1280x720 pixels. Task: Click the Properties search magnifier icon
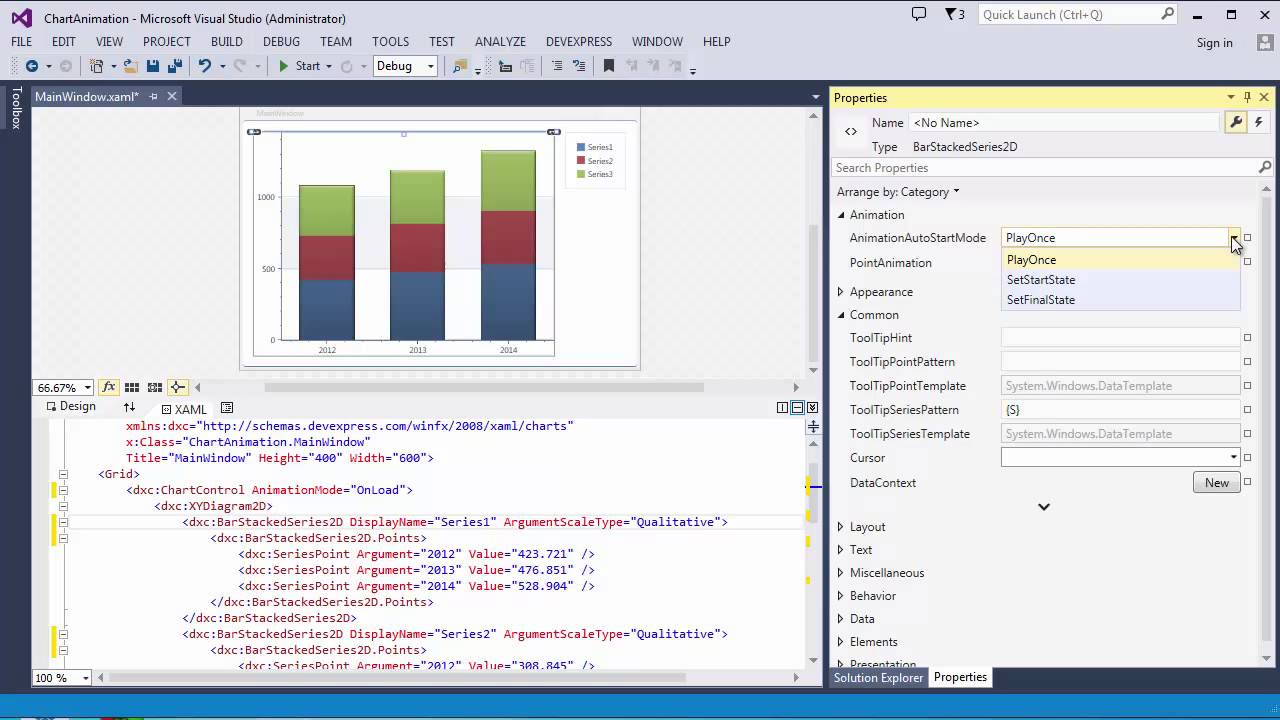pyautogui.click(x=1264, y=168)
